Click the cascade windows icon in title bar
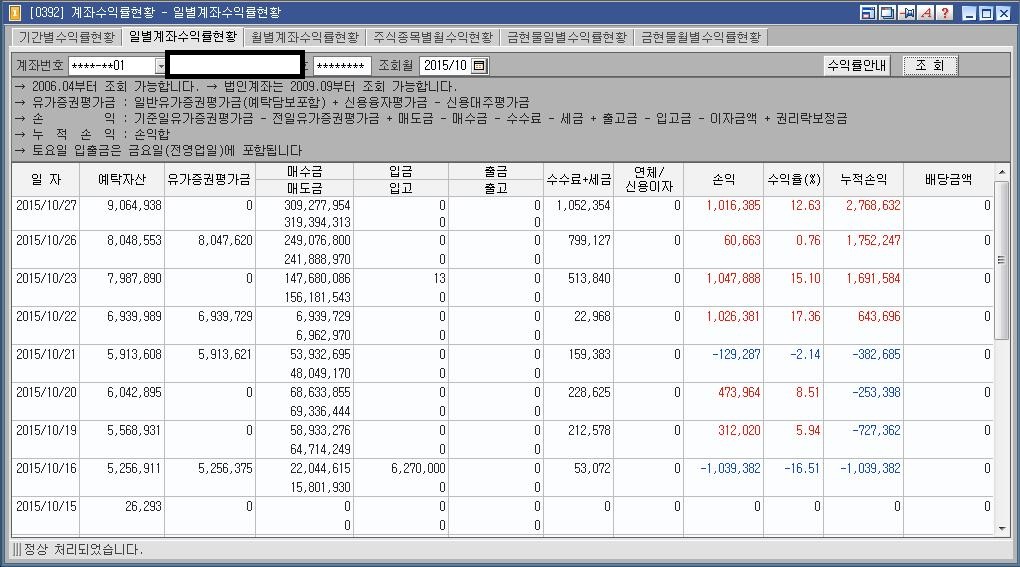Viewport: 1020px width, 567px height. coord(887,12)
